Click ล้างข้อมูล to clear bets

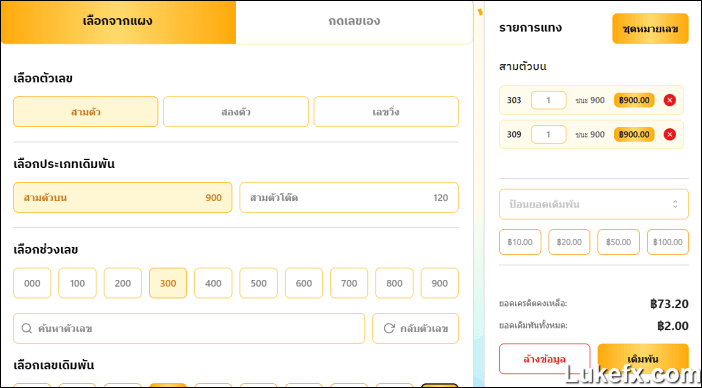(x=544, y=359)
